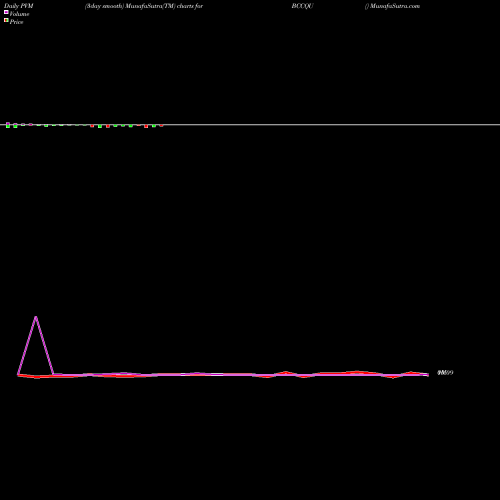This screenshot has height=500, width=500.
Task: Click the first green bar on the horizontal axis
Action: pyautogui.click(x=8, y=125)
